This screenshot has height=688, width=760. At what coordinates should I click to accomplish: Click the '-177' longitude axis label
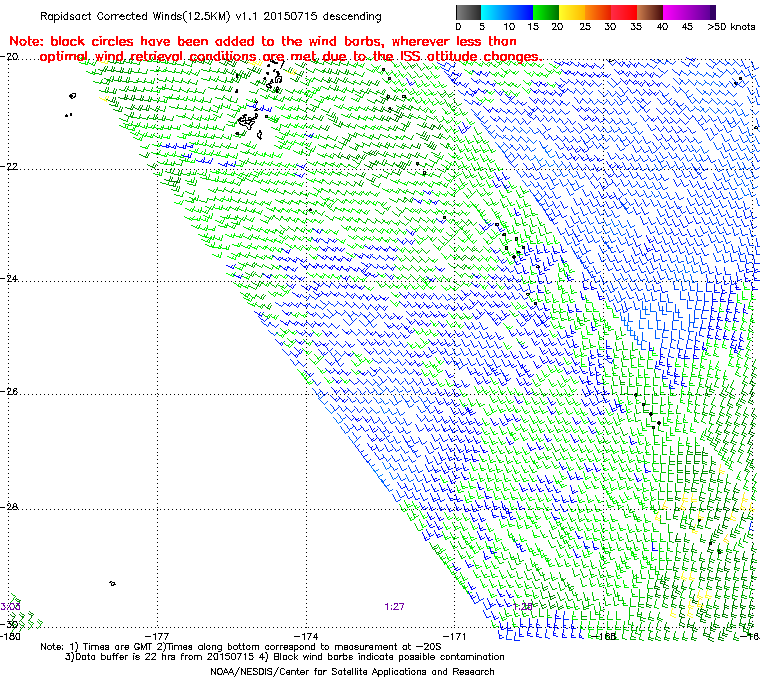[158, 636]
